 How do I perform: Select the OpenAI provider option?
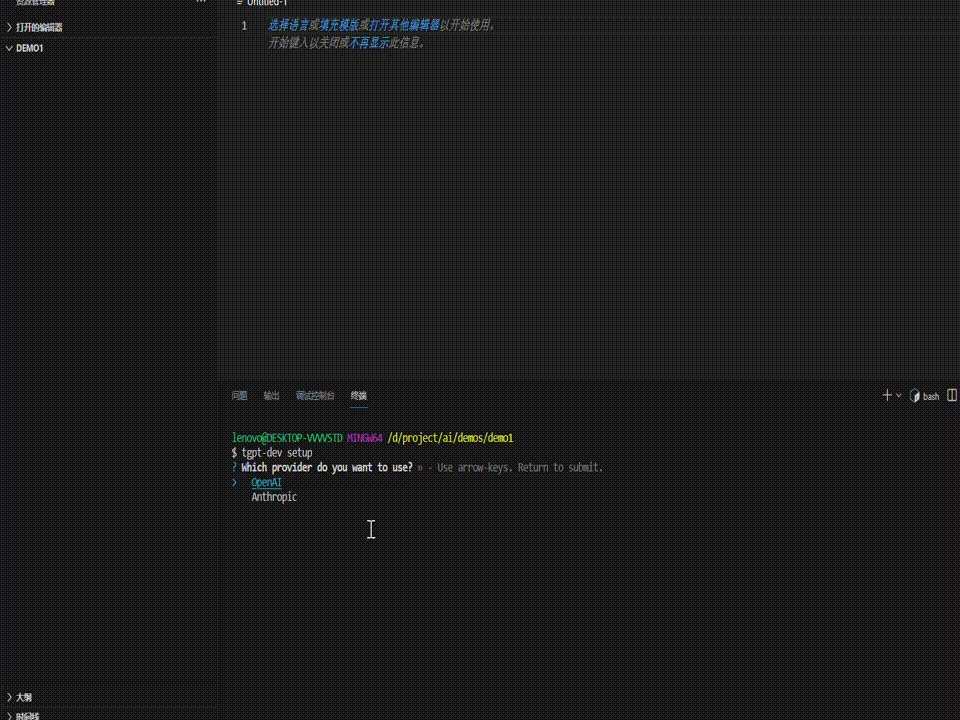click(x=266, y=482)
